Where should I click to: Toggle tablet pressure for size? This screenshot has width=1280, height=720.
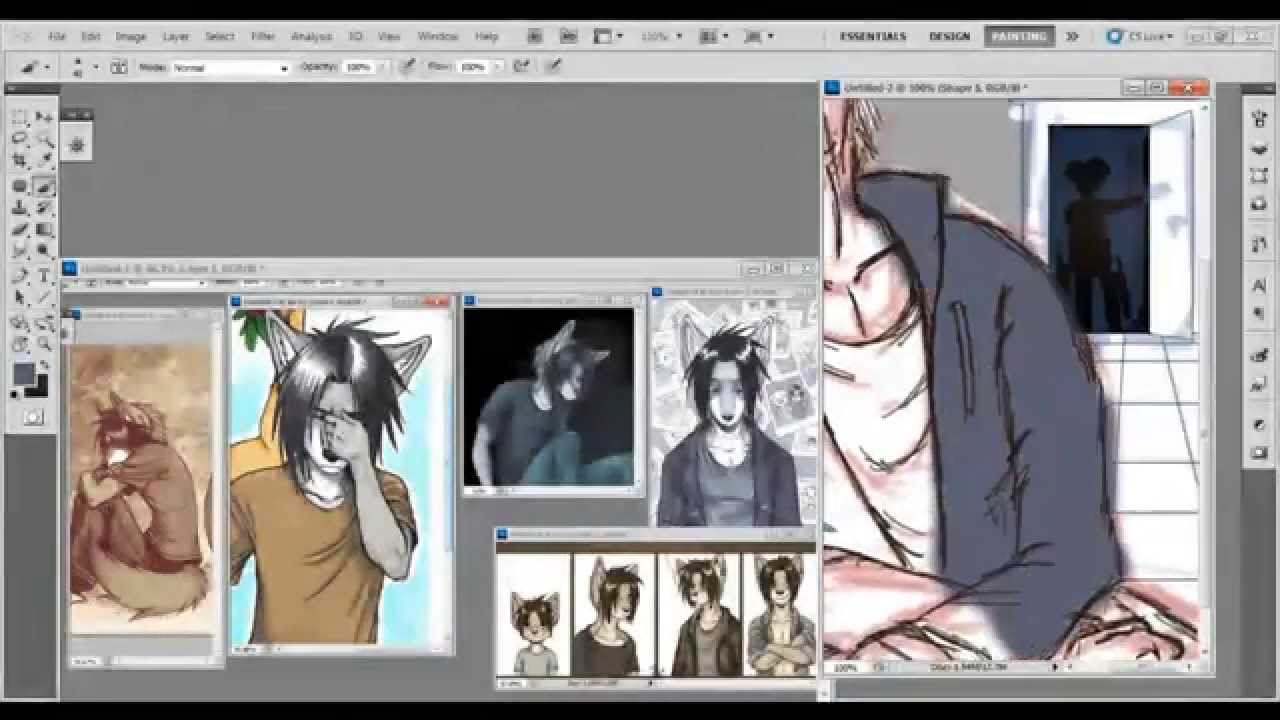[553, 67]
